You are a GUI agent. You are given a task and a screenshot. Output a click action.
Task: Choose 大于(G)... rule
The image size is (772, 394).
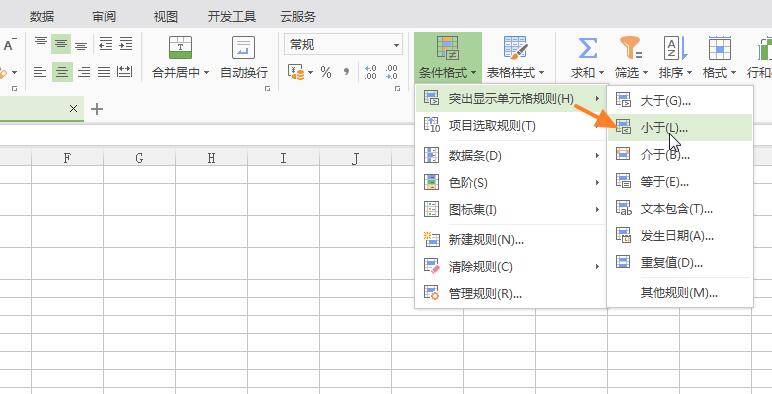(x=680, y=101)
